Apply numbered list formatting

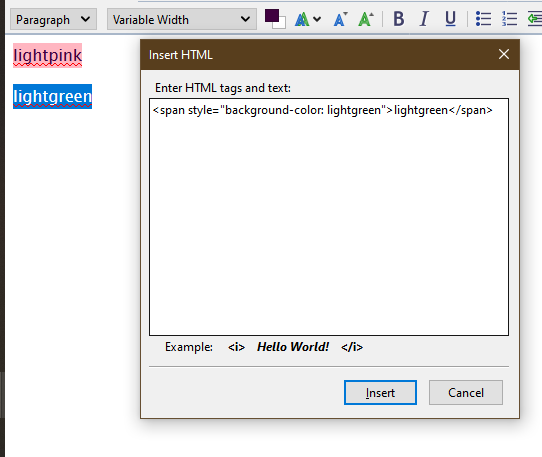pyautogui.click(x=509, y=19)
